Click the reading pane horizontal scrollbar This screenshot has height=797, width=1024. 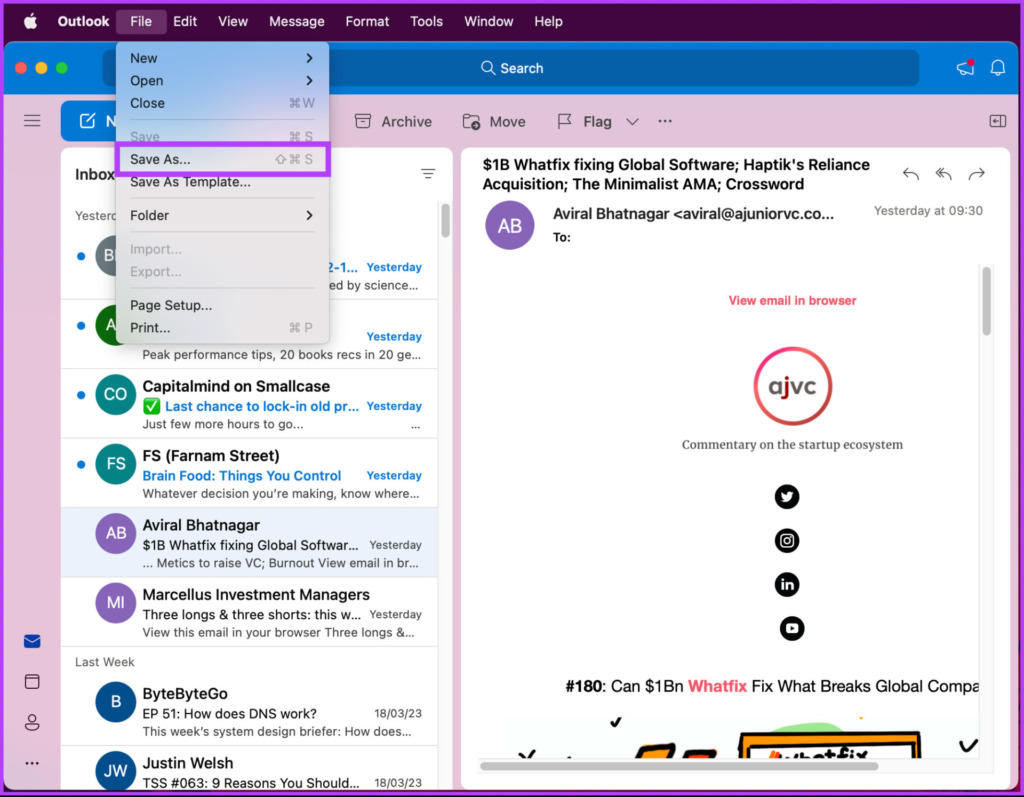(x=679, y=766)
